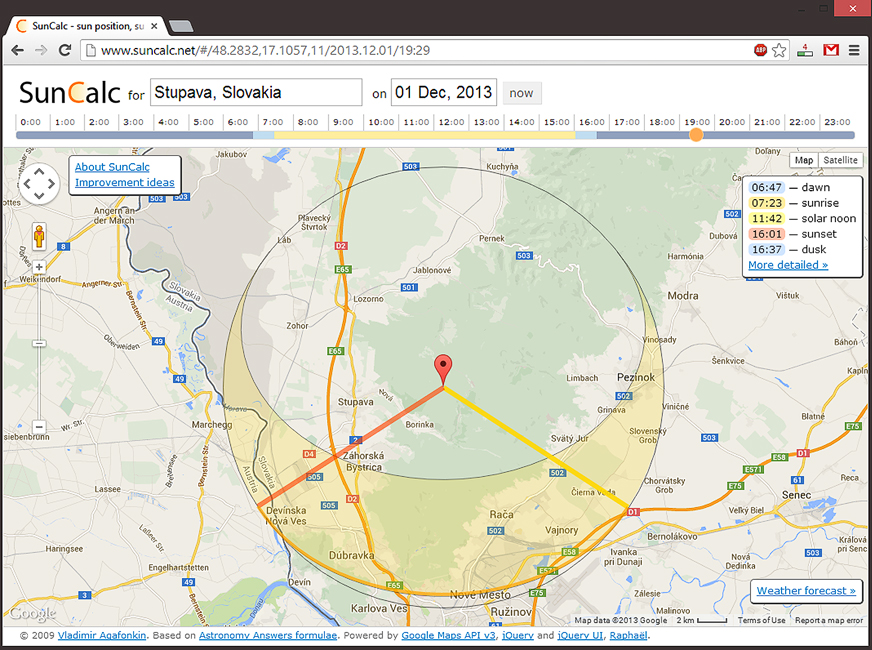Screen dimensions: 872x650
Task: Switch to Satellite view
Action: [x=840, y=160]
